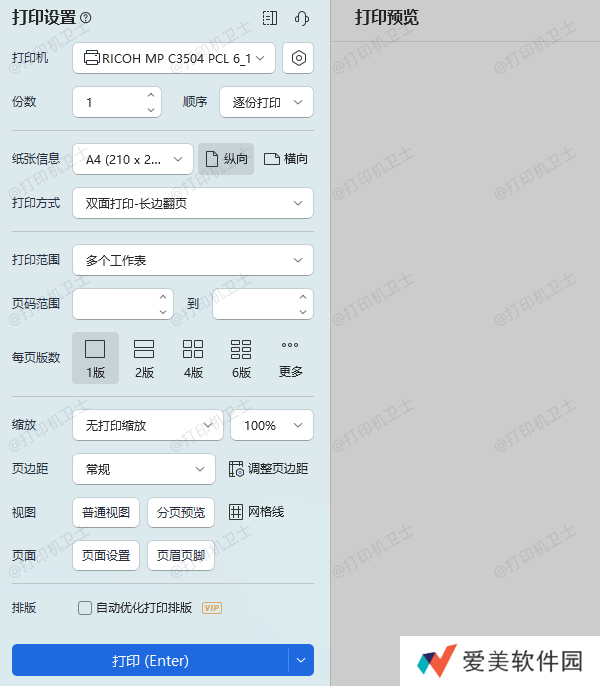Screen dimensions: 600x686
Task: Click the 页眉页脚 button
Action: click(x=181, y=555)
